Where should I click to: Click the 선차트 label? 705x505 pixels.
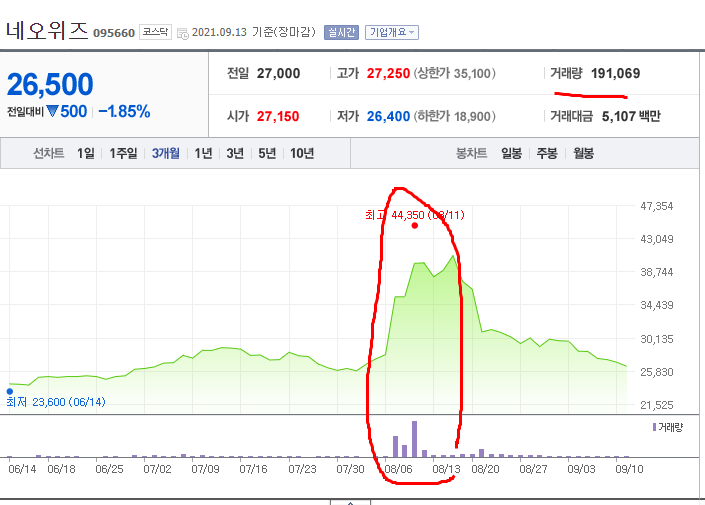click(49, 153)
